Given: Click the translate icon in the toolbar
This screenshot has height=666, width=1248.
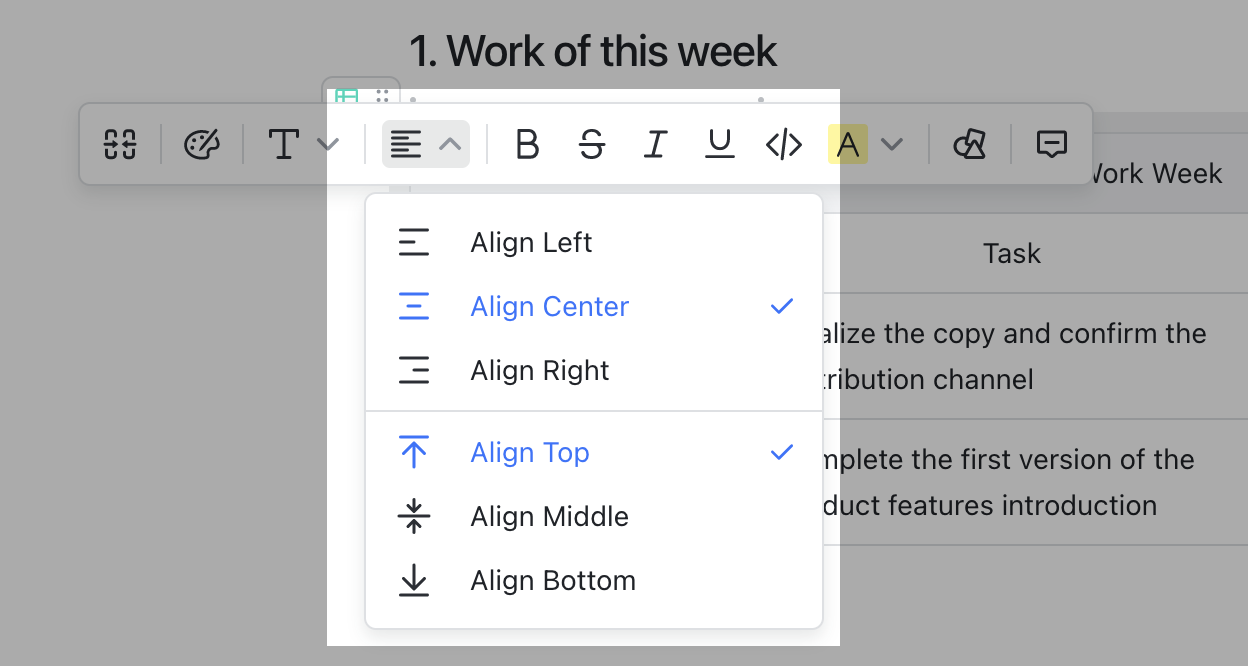Looking at the screenshot, I should pyautogui.click(x=969, y=144).
